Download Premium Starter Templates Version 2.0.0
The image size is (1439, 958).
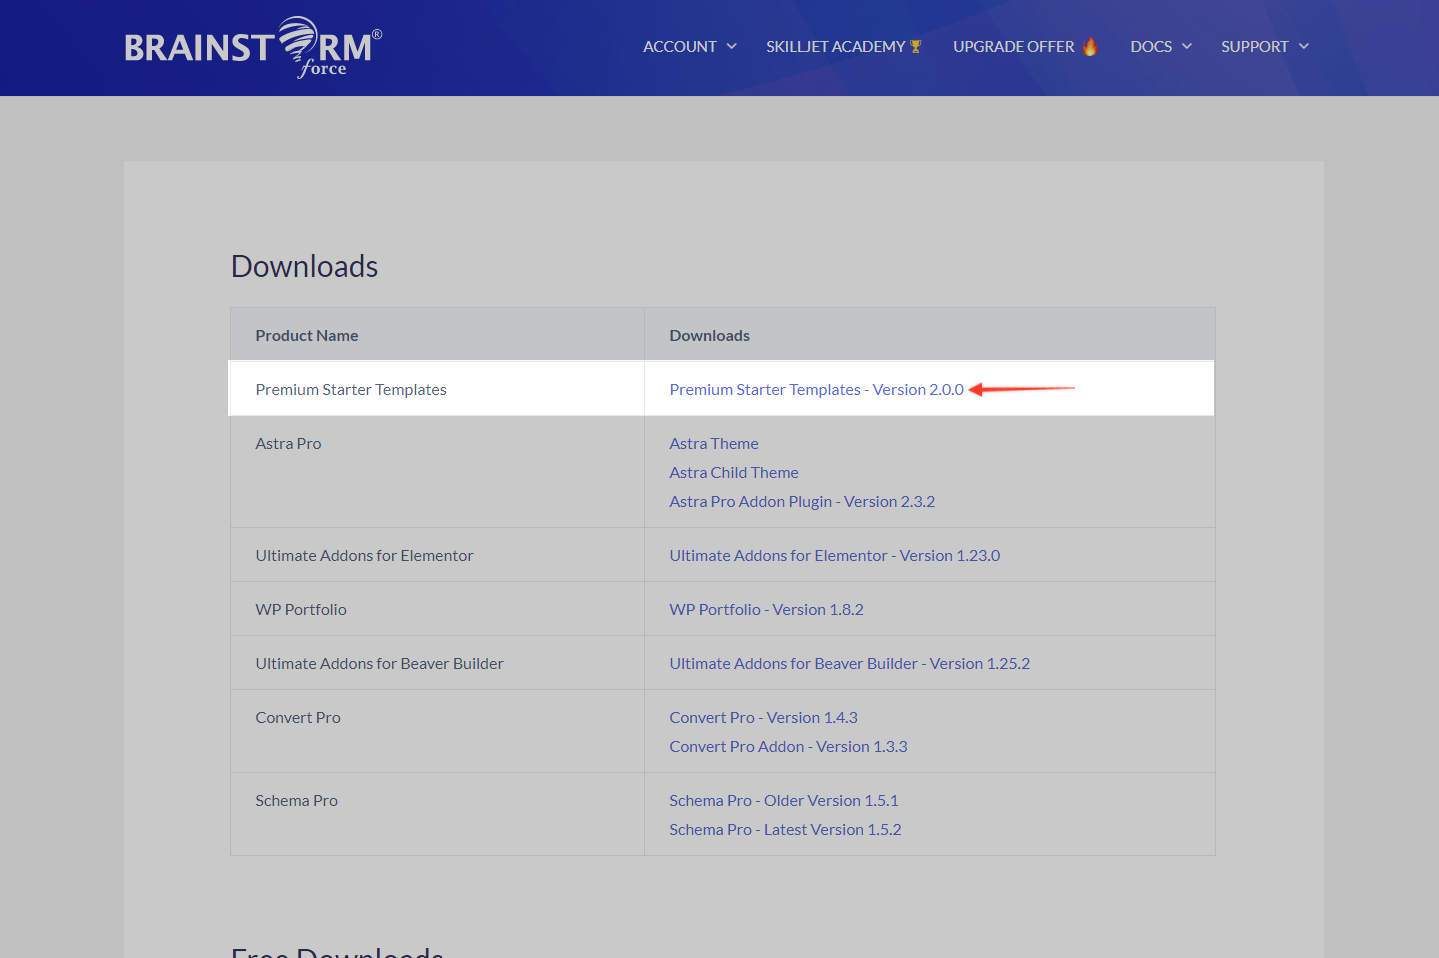tap(817, 389)
